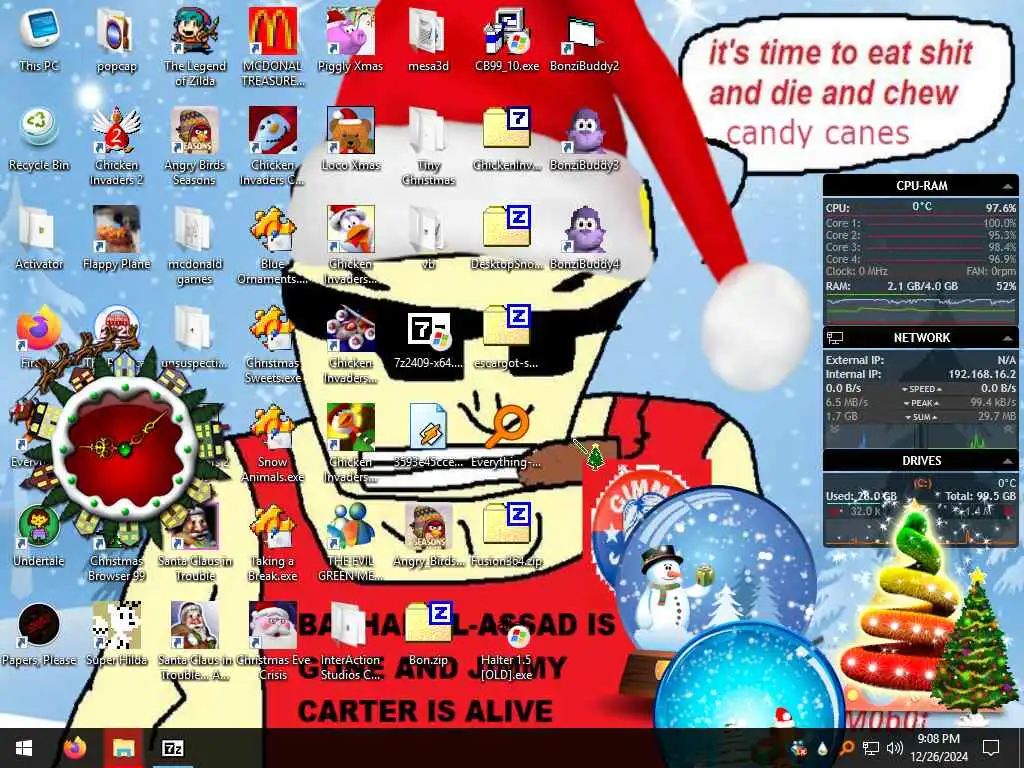
Task: Open Everything search from system tray
Action: [846, 748]
